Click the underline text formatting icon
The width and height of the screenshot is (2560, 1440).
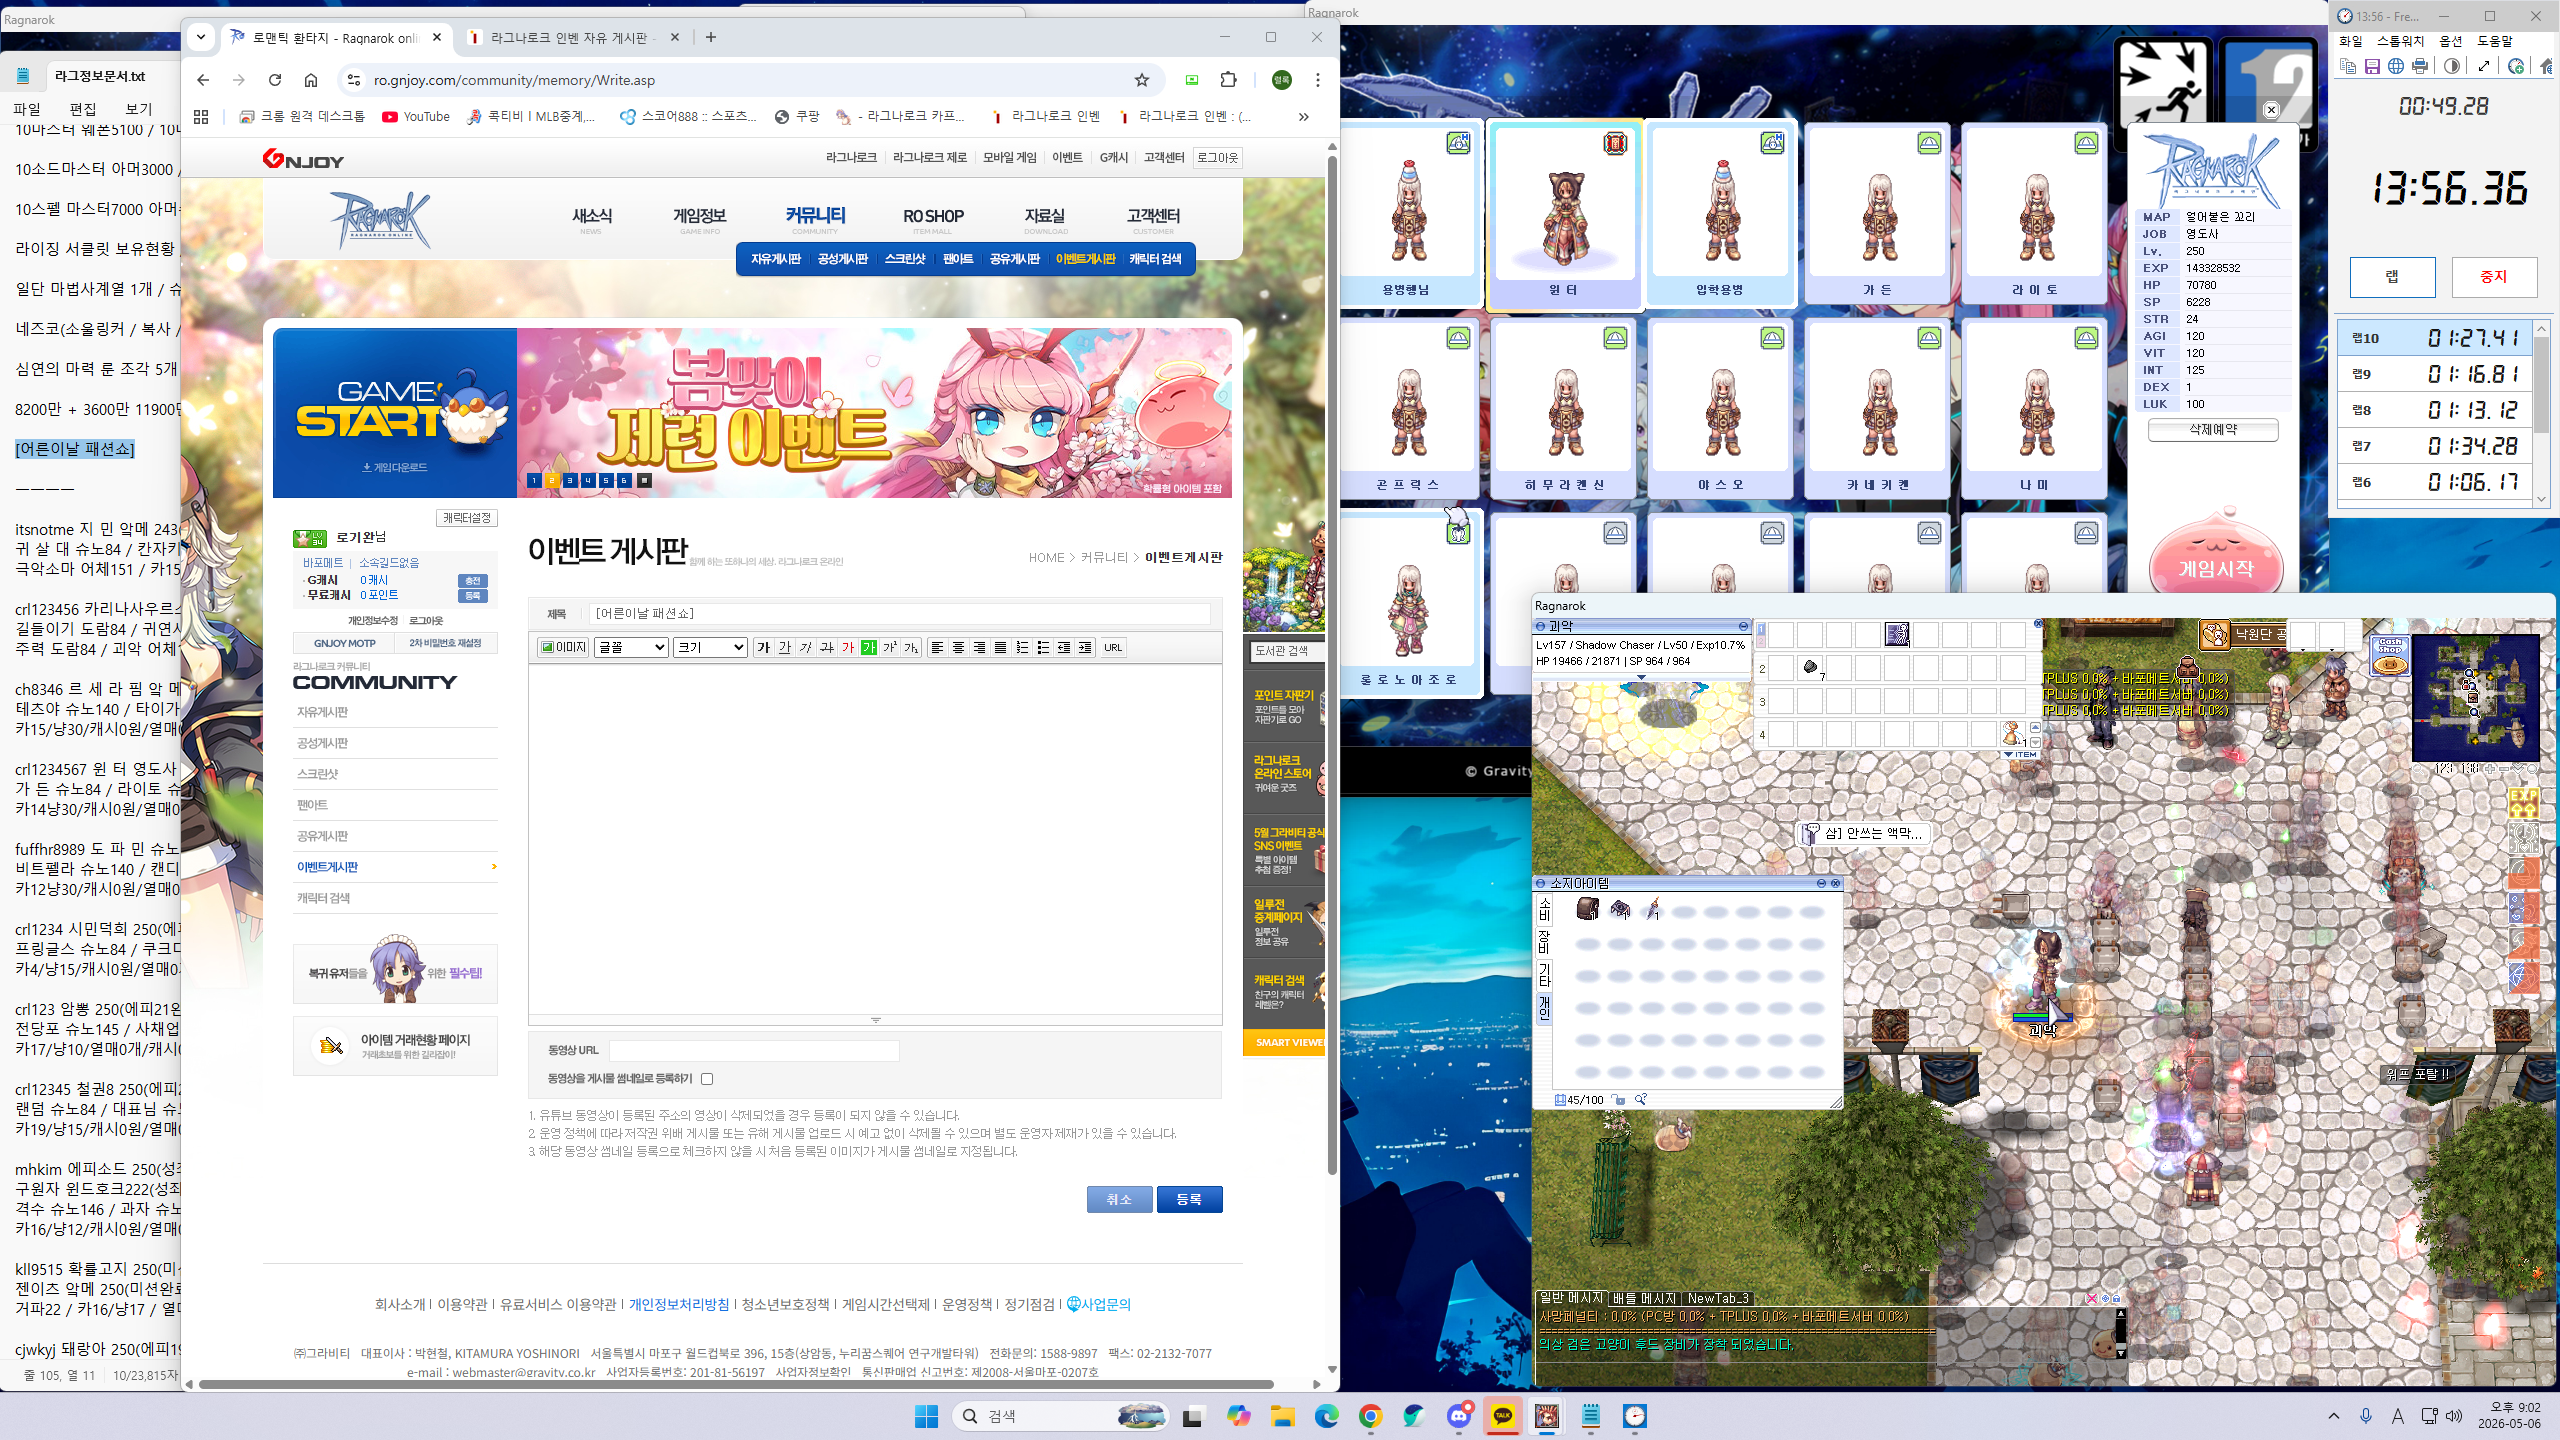785,648
